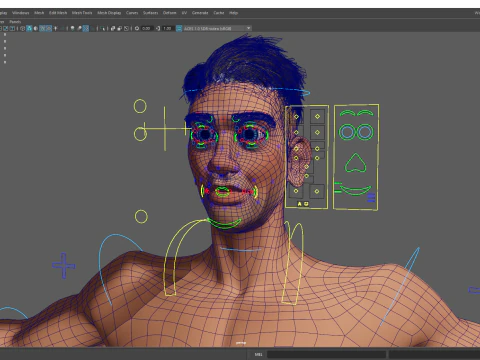Click the view transform dropdown arrow
480x360 pixels.
pos(248,28)
